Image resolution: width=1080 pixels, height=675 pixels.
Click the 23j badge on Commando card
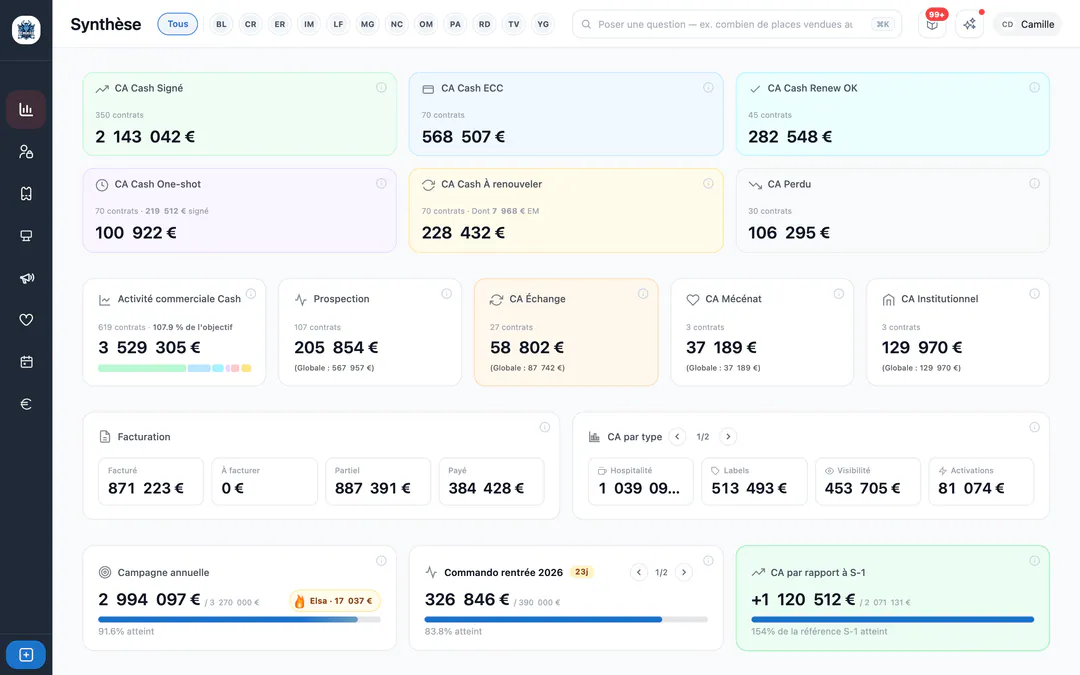click(x=581, y=572)
